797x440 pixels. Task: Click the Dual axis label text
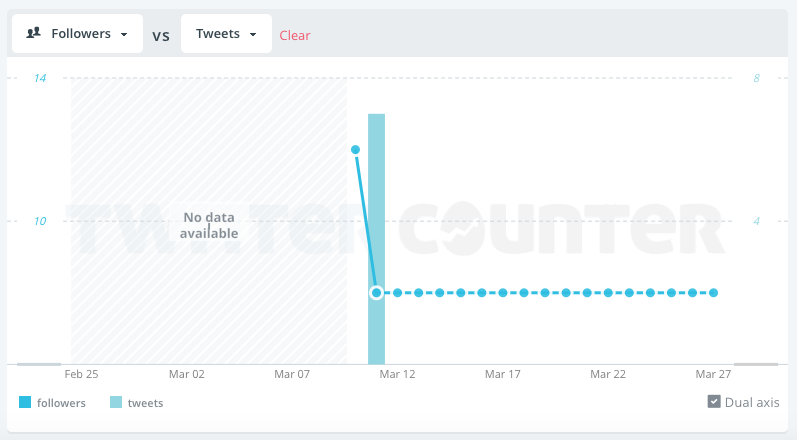tap(753, 402)
